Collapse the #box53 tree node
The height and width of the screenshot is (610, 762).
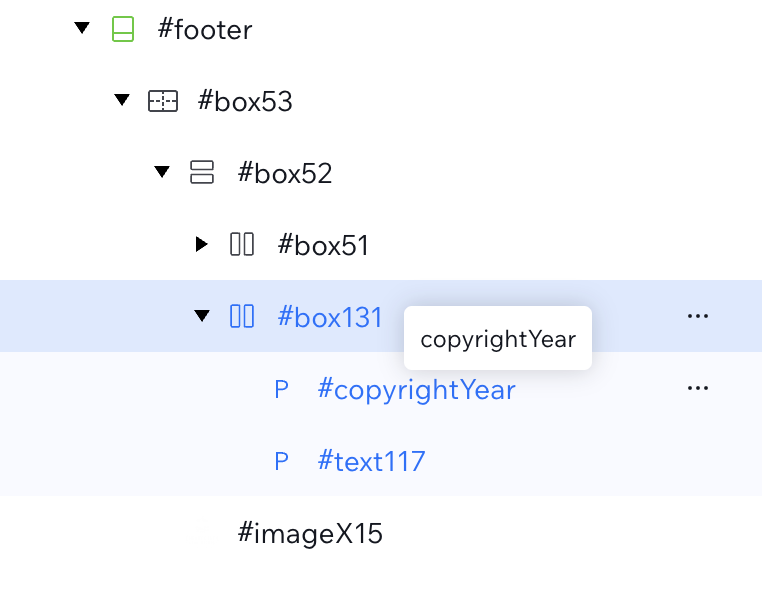pos(122,100)
